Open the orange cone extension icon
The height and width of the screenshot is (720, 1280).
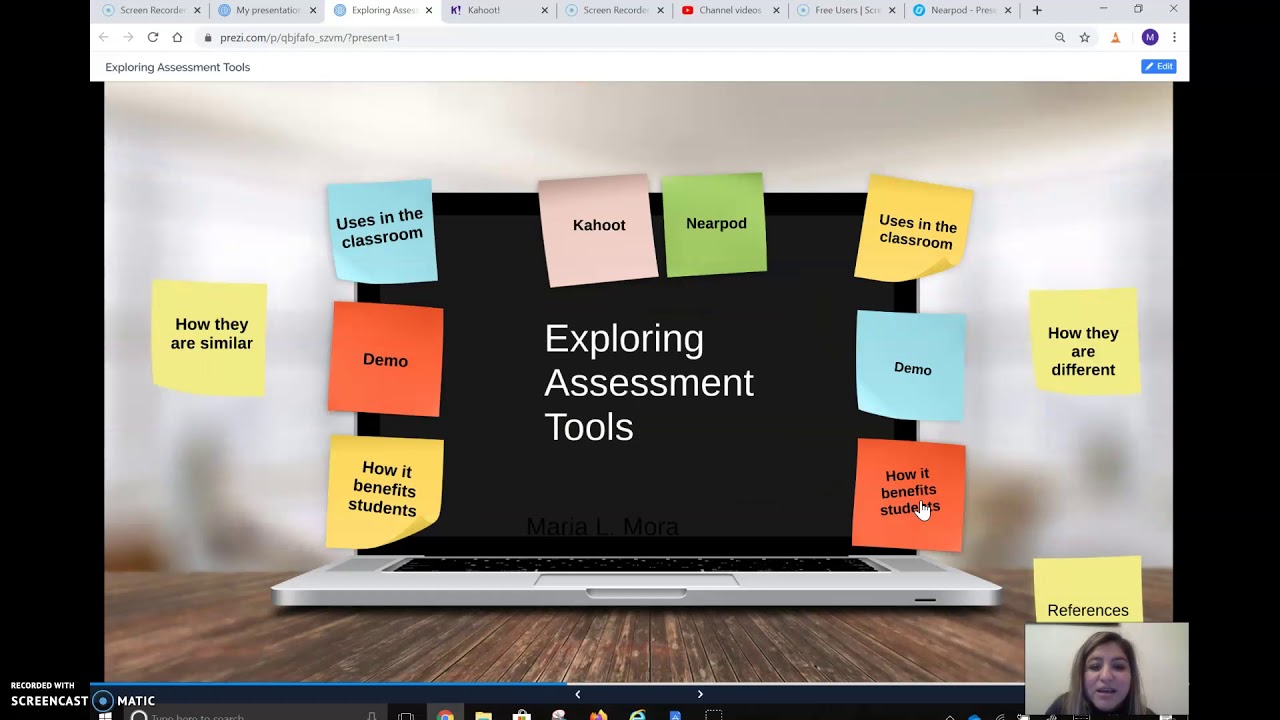[1116, 37]
